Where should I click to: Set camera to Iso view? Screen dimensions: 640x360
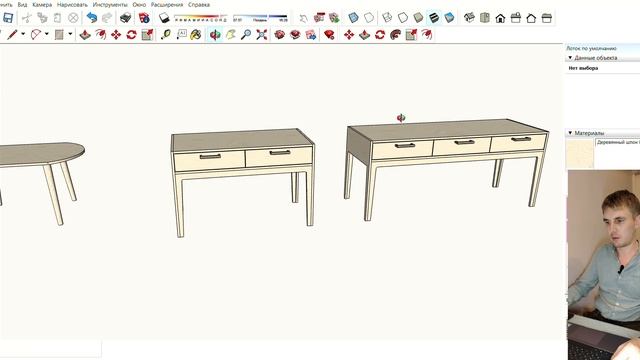coord(469,18)
